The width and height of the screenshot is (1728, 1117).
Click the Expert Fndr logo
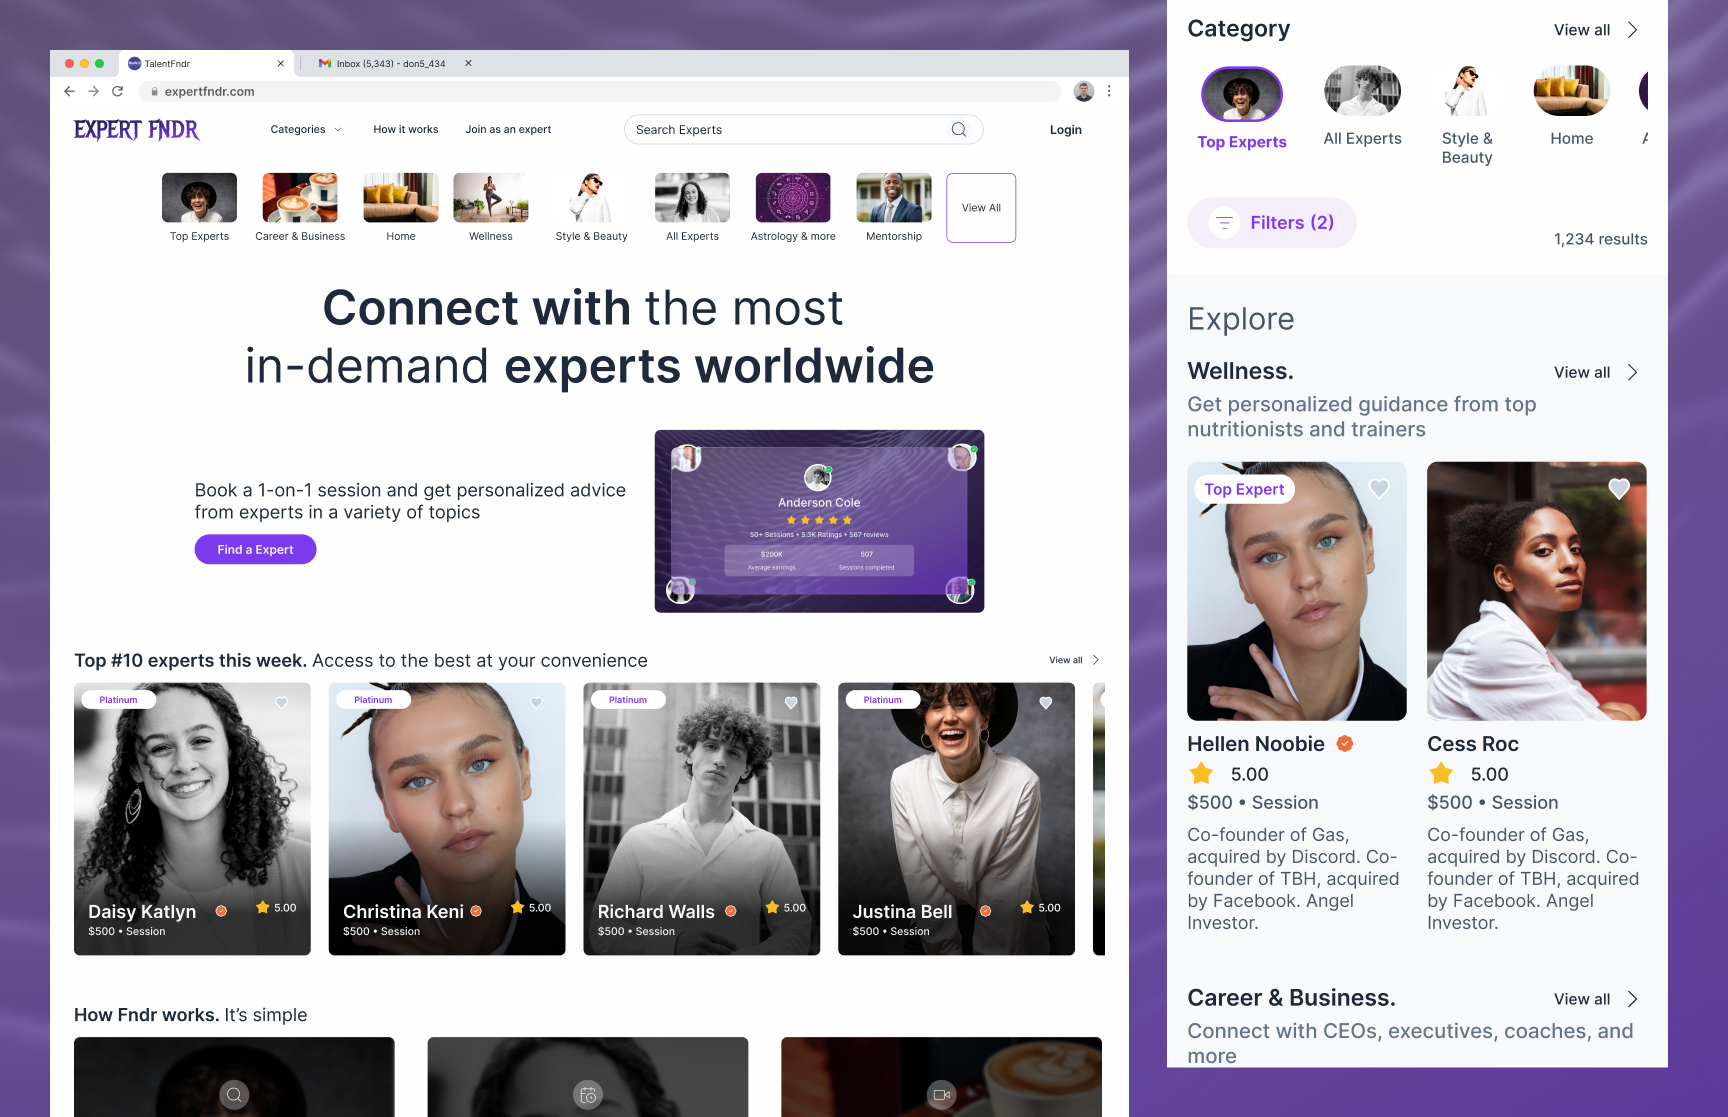coord(137,130)
